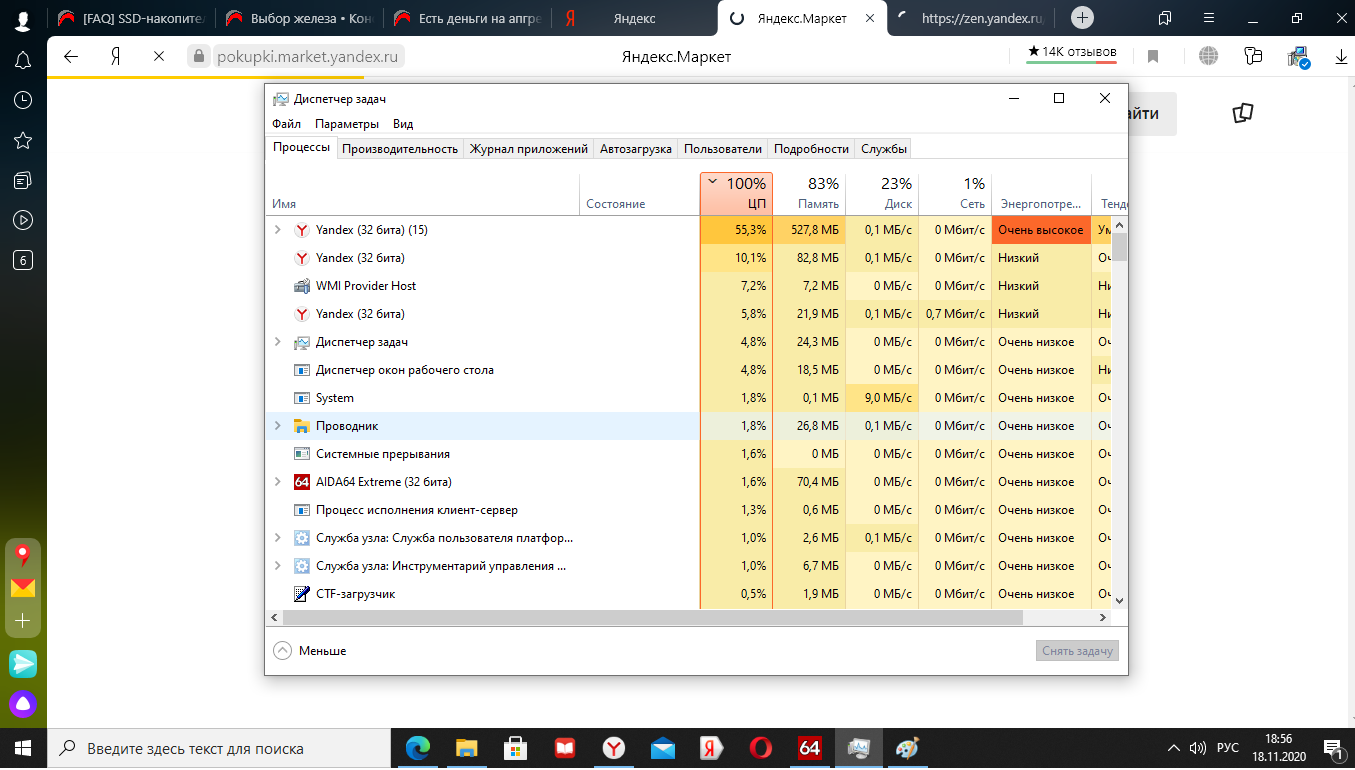The height and width of the screenshot is (770, 1355).
Task: Collapse Task Manager with Меньше
Action: pyautogui.click(x=310, y=651)
